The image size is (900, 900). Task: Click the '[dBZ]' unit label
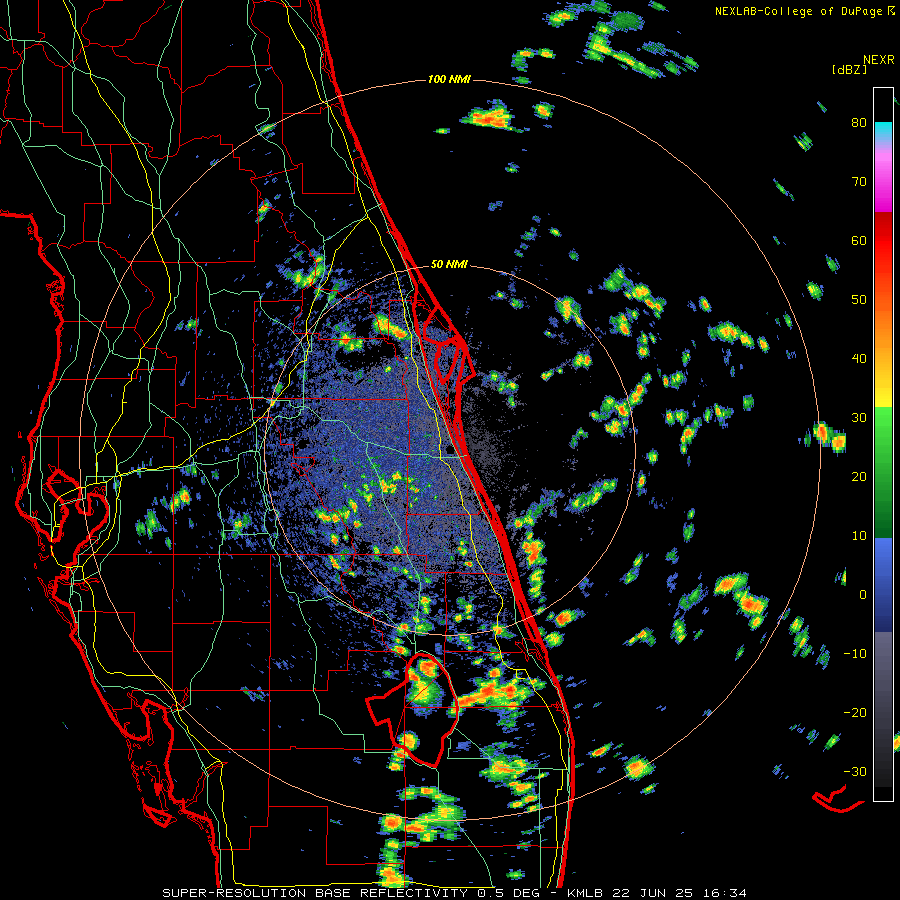[x=849, y=70]
